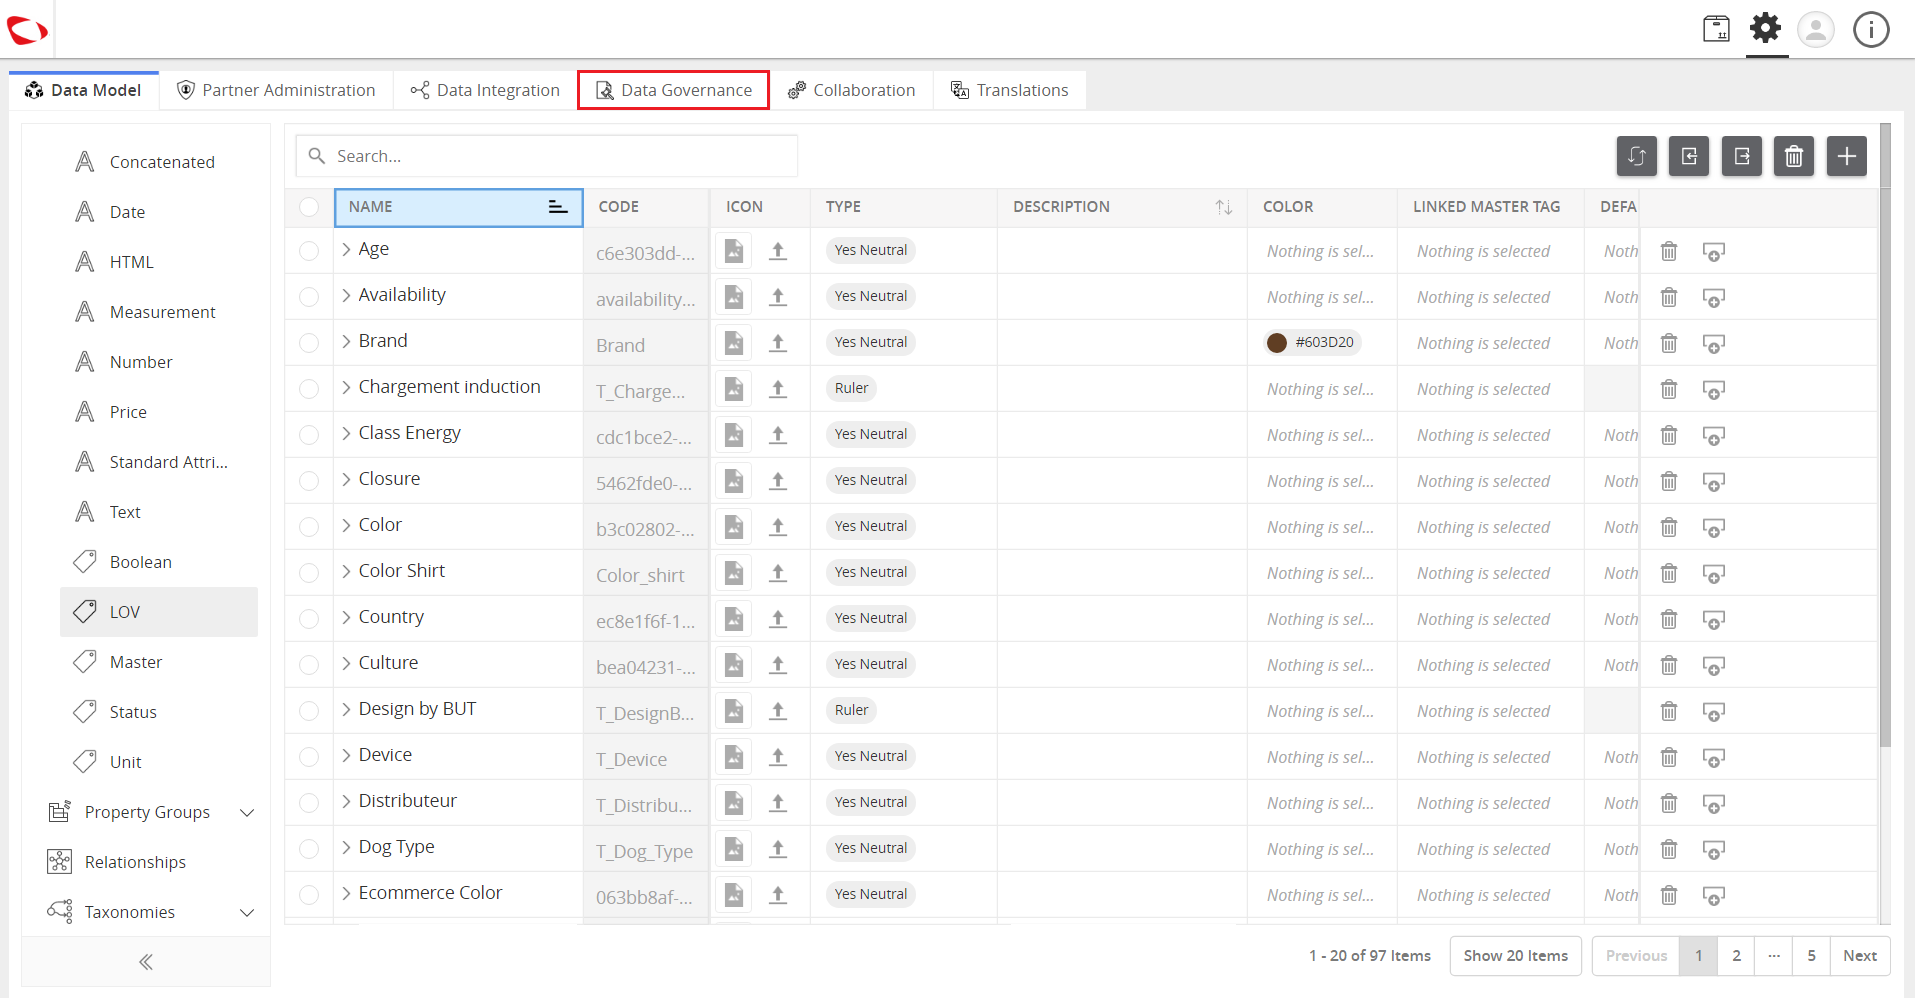This screenshot has width=1915, height=998.
Task: Expand the Color Shirt row
Action: pyautogui.click(x=346, y=571)
